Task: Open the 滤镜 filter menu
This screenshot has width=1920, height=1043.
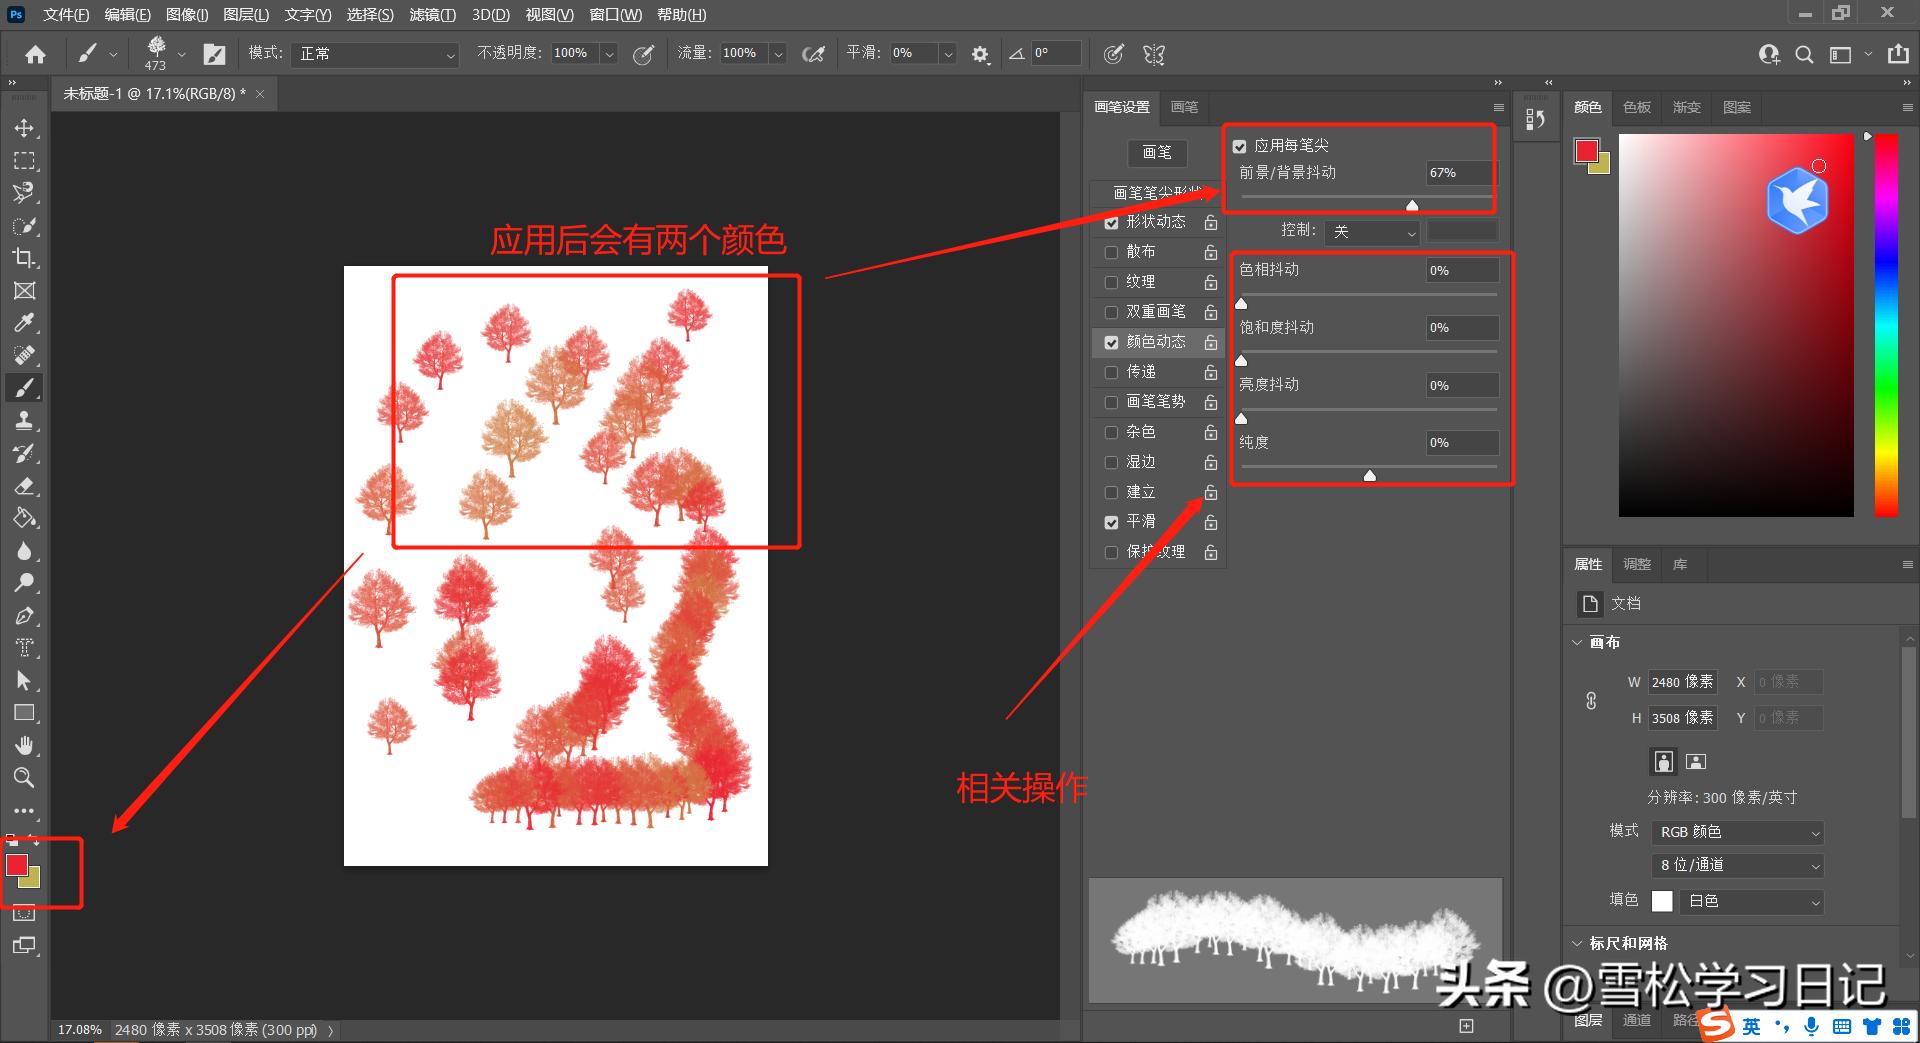Action: point(432,15)
